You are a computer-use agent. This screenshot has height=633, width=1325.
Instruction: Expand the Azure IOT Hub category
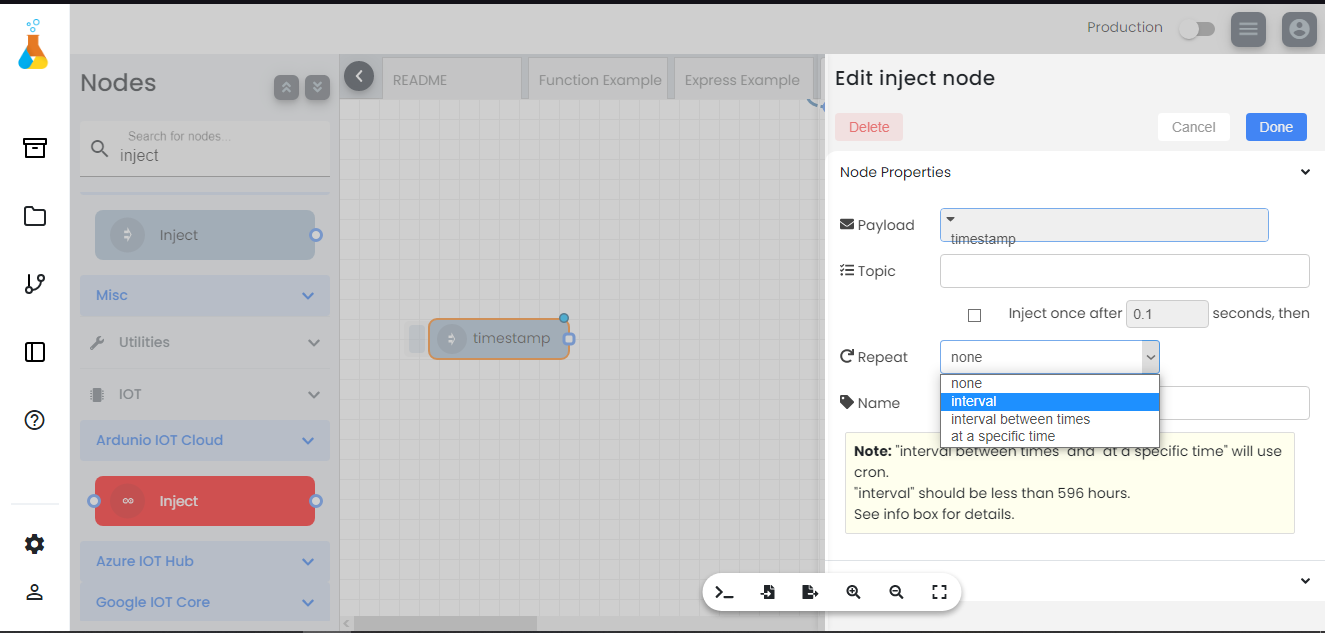[204, 561]
